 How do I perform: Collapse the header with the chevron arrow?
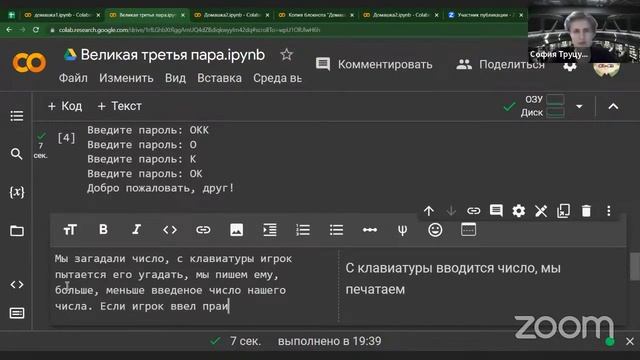(x=613, y=107)
